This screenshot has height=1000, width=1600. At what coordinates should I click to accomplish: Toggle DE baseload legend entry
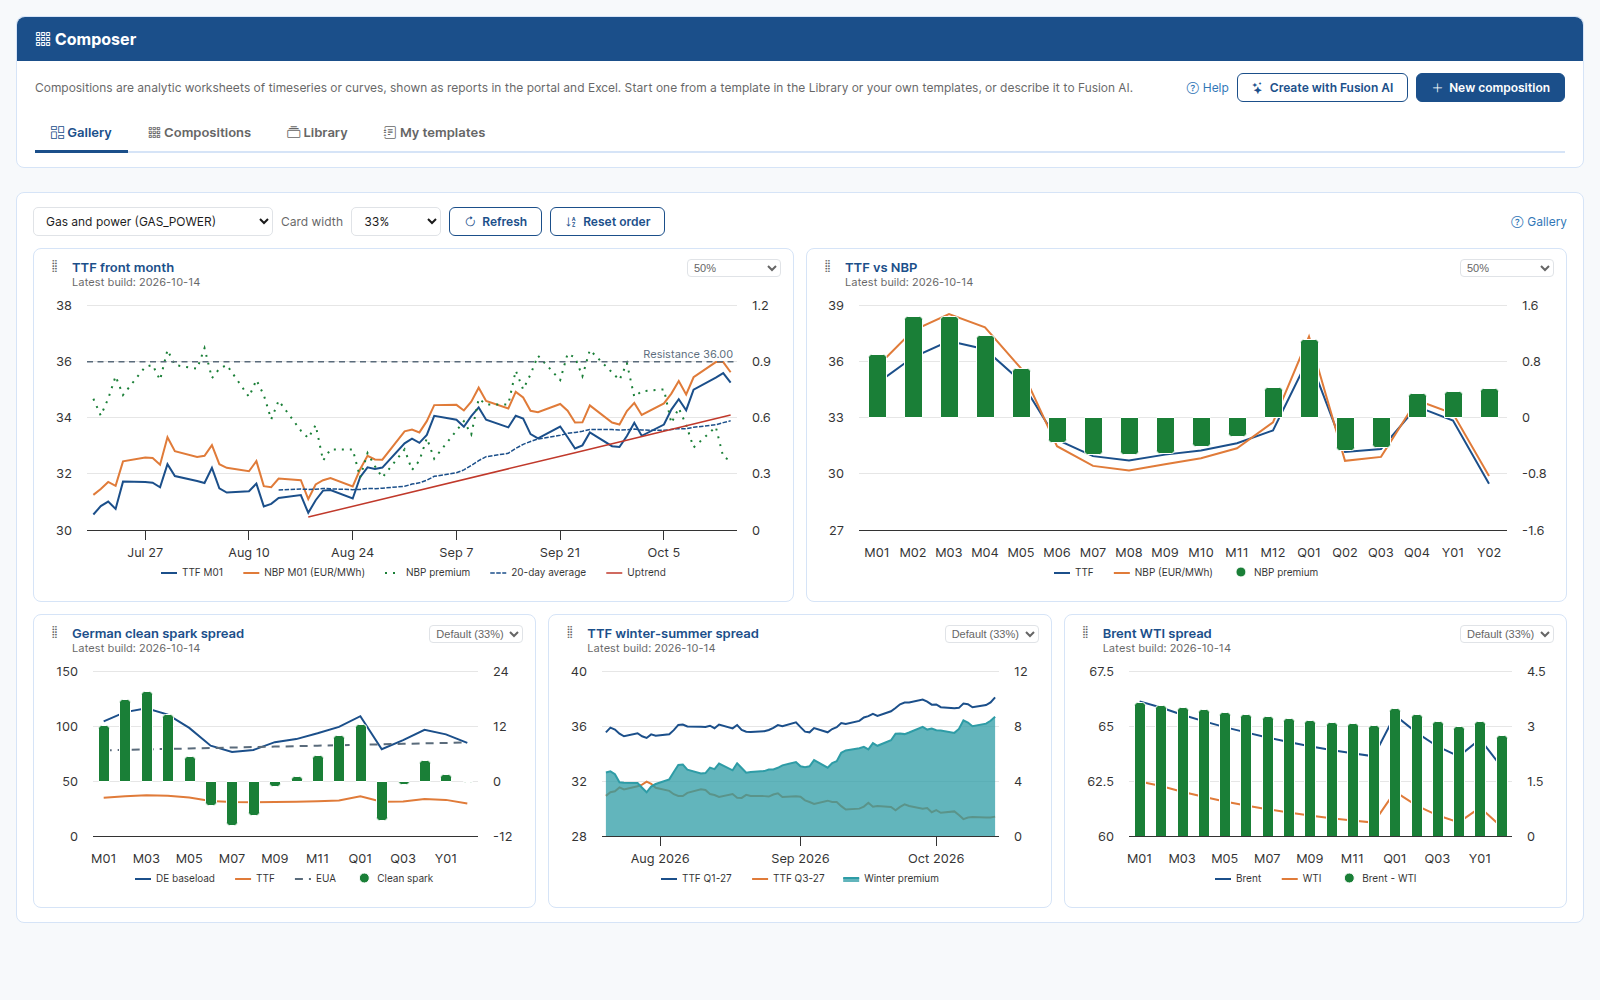click(175, 879)
